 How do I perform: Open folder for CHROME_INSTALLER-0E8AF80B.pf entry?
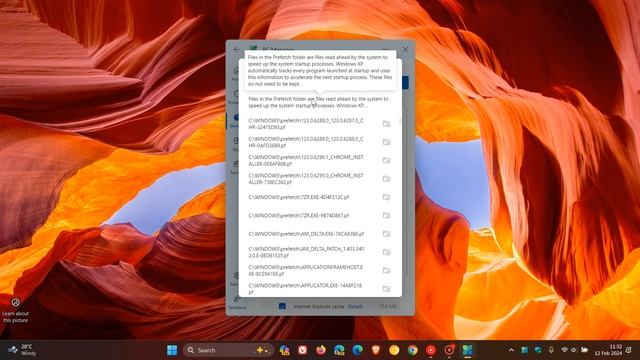[386, 160]
